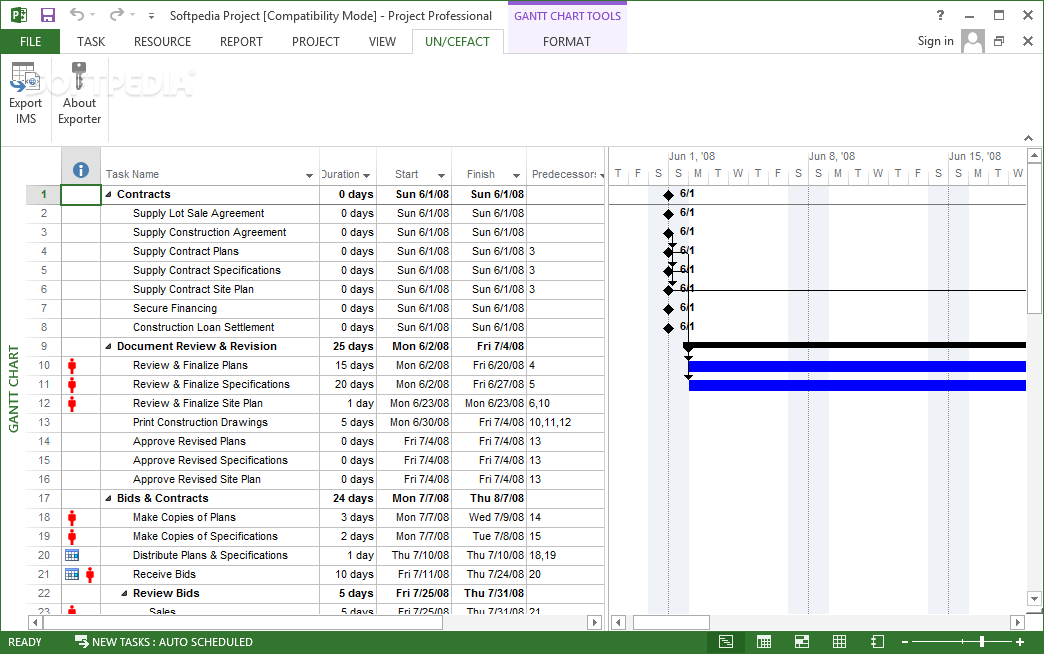Click the Save icon in quick access toolbar
The width and height of the screenshot is (1044, 654).
(x=48, y=15)
